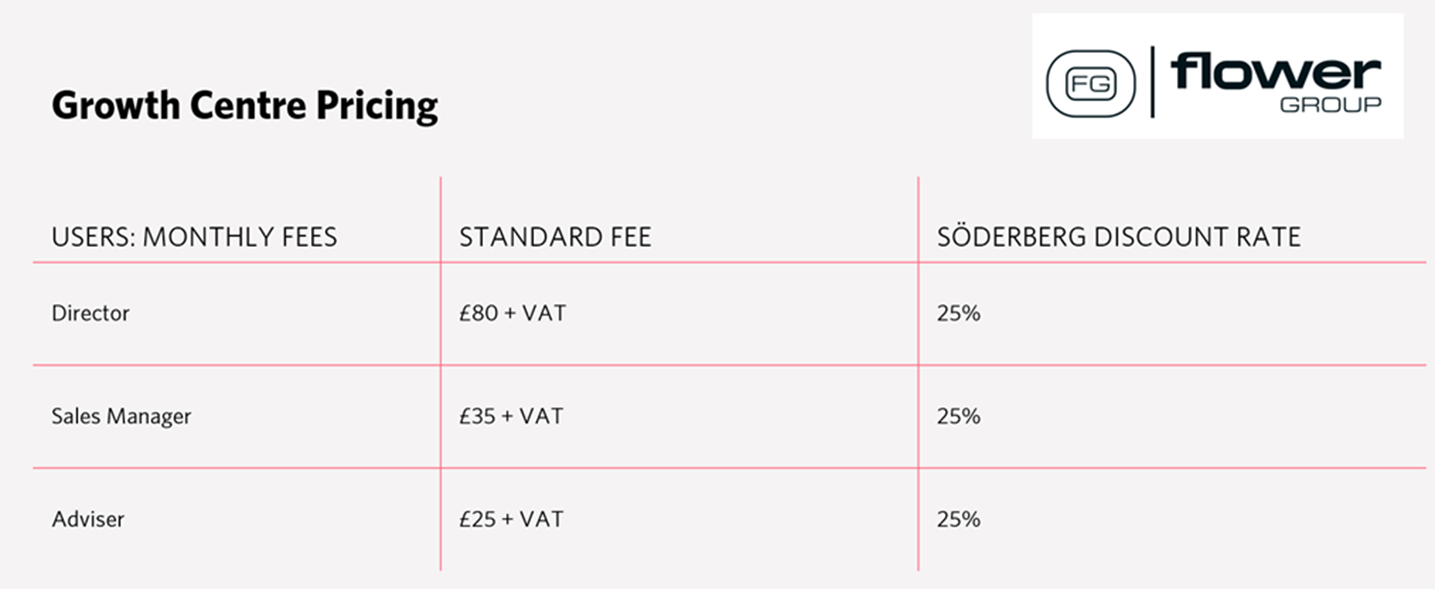1435x589 pixels.
Task: Select the Director row label
Action: (91, 313)
